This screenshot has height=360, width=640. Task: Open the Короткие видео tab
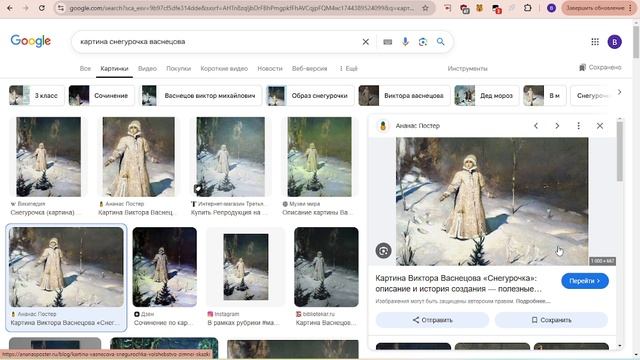click(224, 69)
